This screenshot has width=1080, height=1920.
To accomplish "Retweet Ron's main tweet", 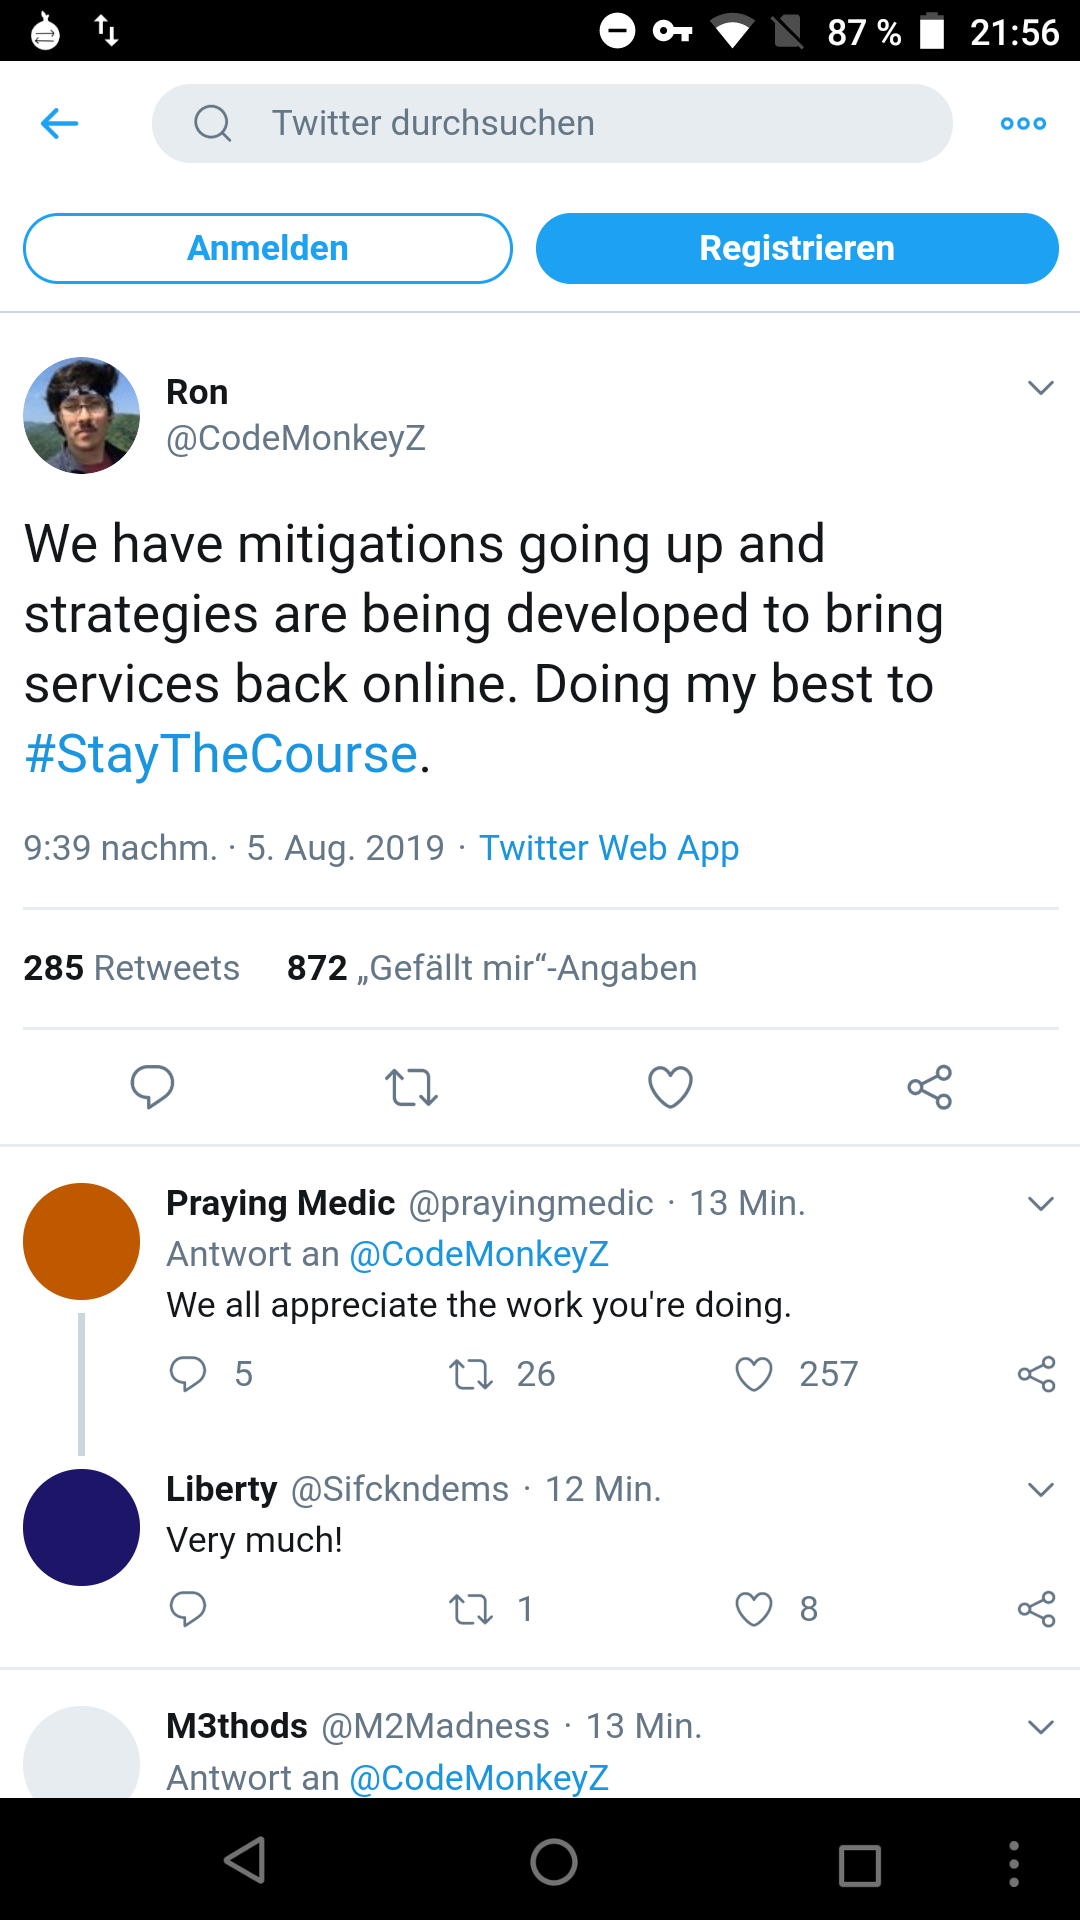I will click(x=411, y=1087).
